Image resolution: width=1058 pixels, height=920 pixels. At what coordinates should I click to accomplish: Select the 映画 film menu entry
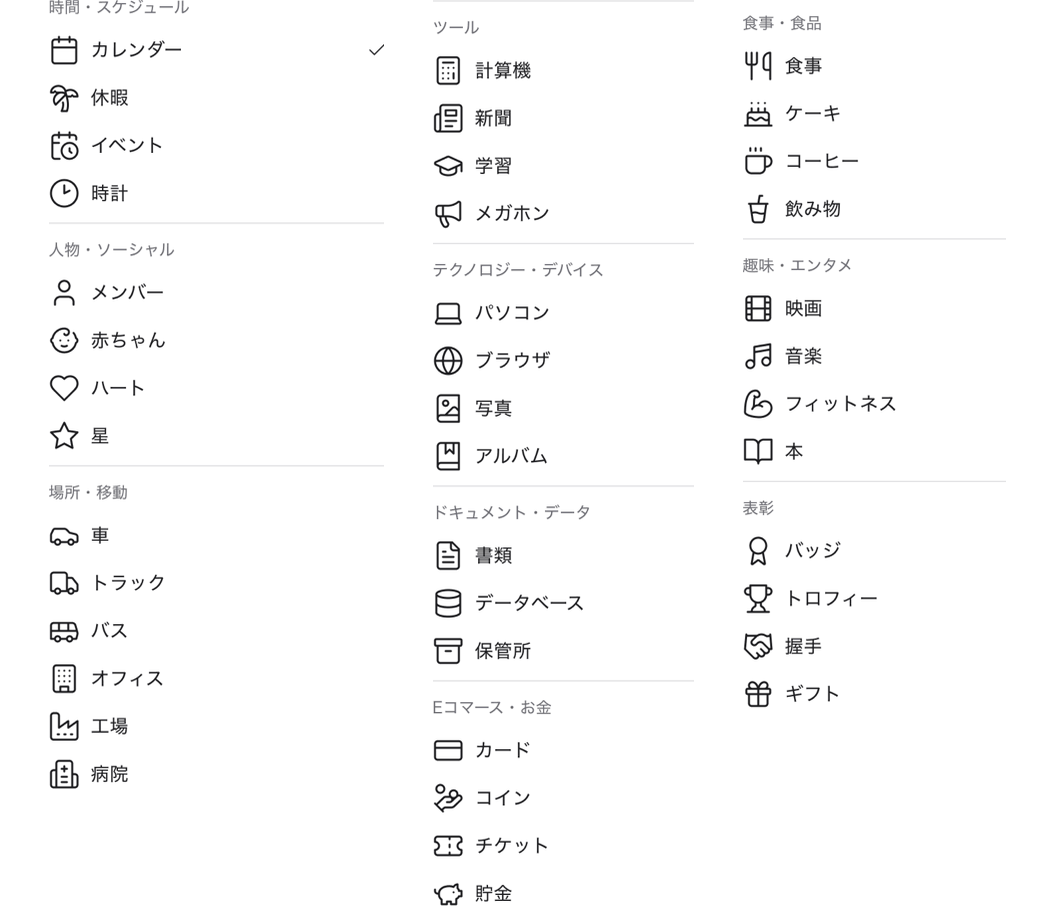[874, 308]
